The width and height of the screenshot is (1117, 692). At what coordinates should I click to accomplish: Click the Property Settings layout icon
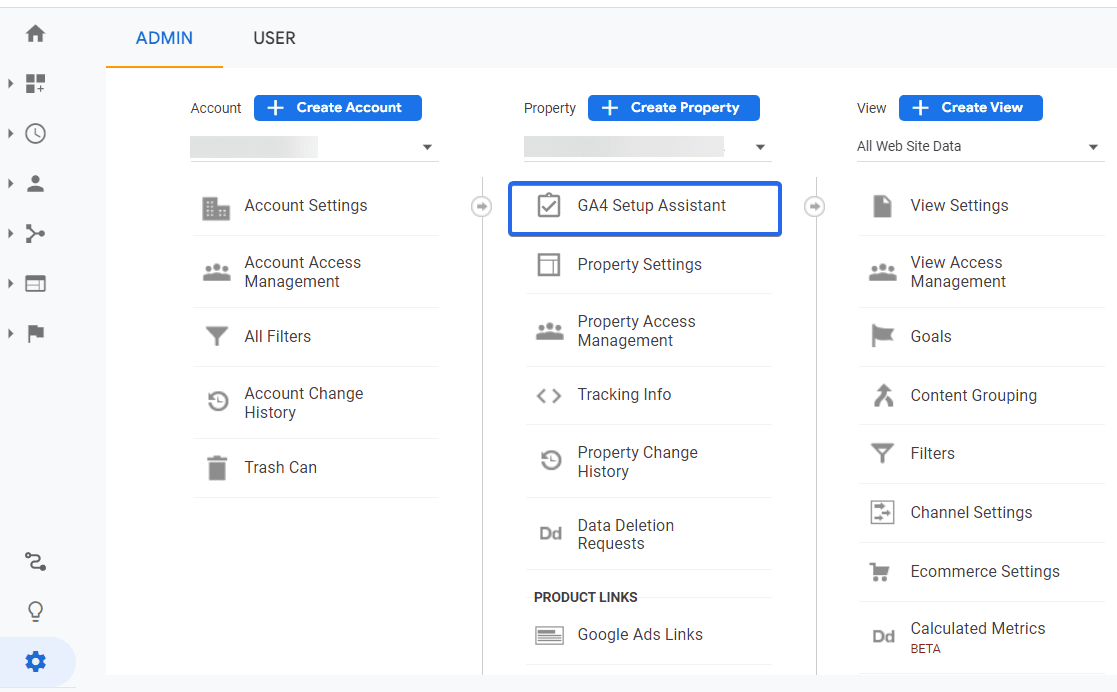pos(549,264)
